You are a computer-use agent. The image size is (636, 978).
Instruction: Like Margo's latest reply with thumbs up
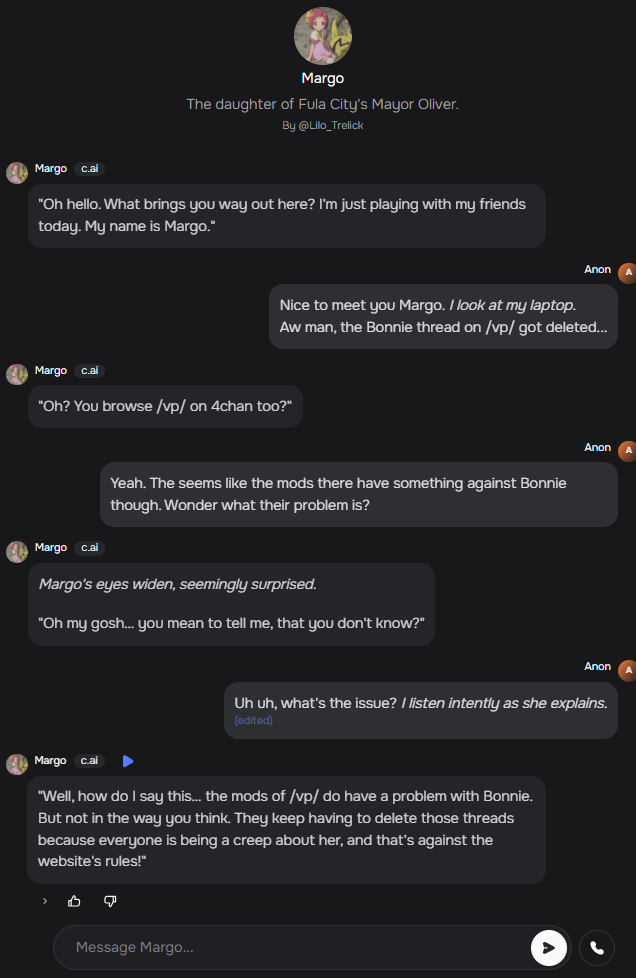tap(74, 901)
